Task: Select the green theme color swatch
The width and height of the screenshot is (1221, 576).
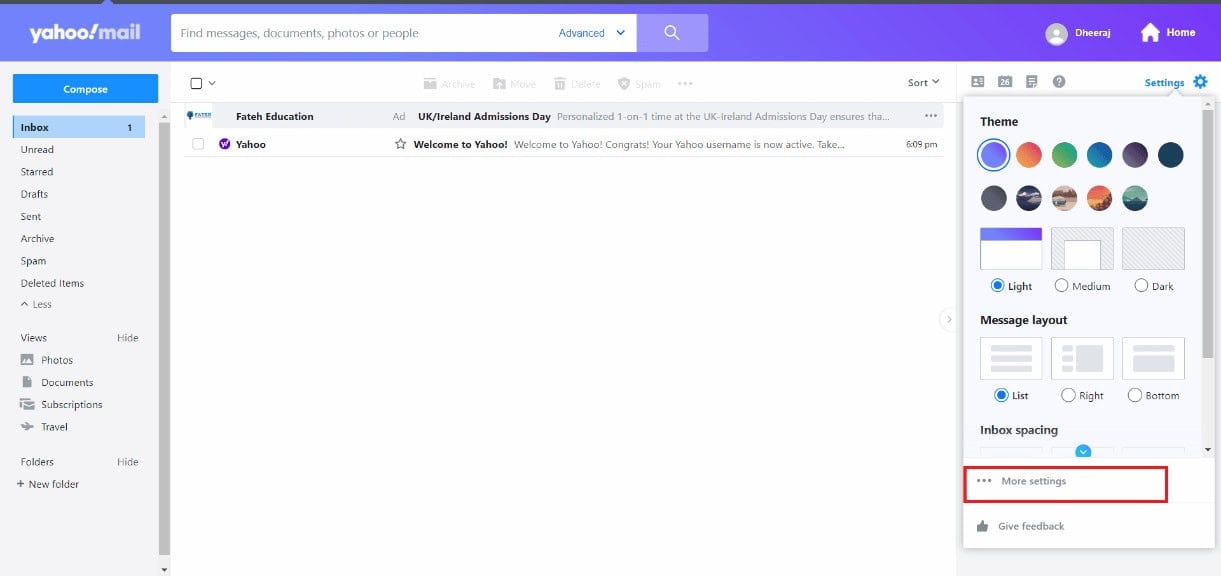Action: pyautogui.click(x=1064, y=154)
